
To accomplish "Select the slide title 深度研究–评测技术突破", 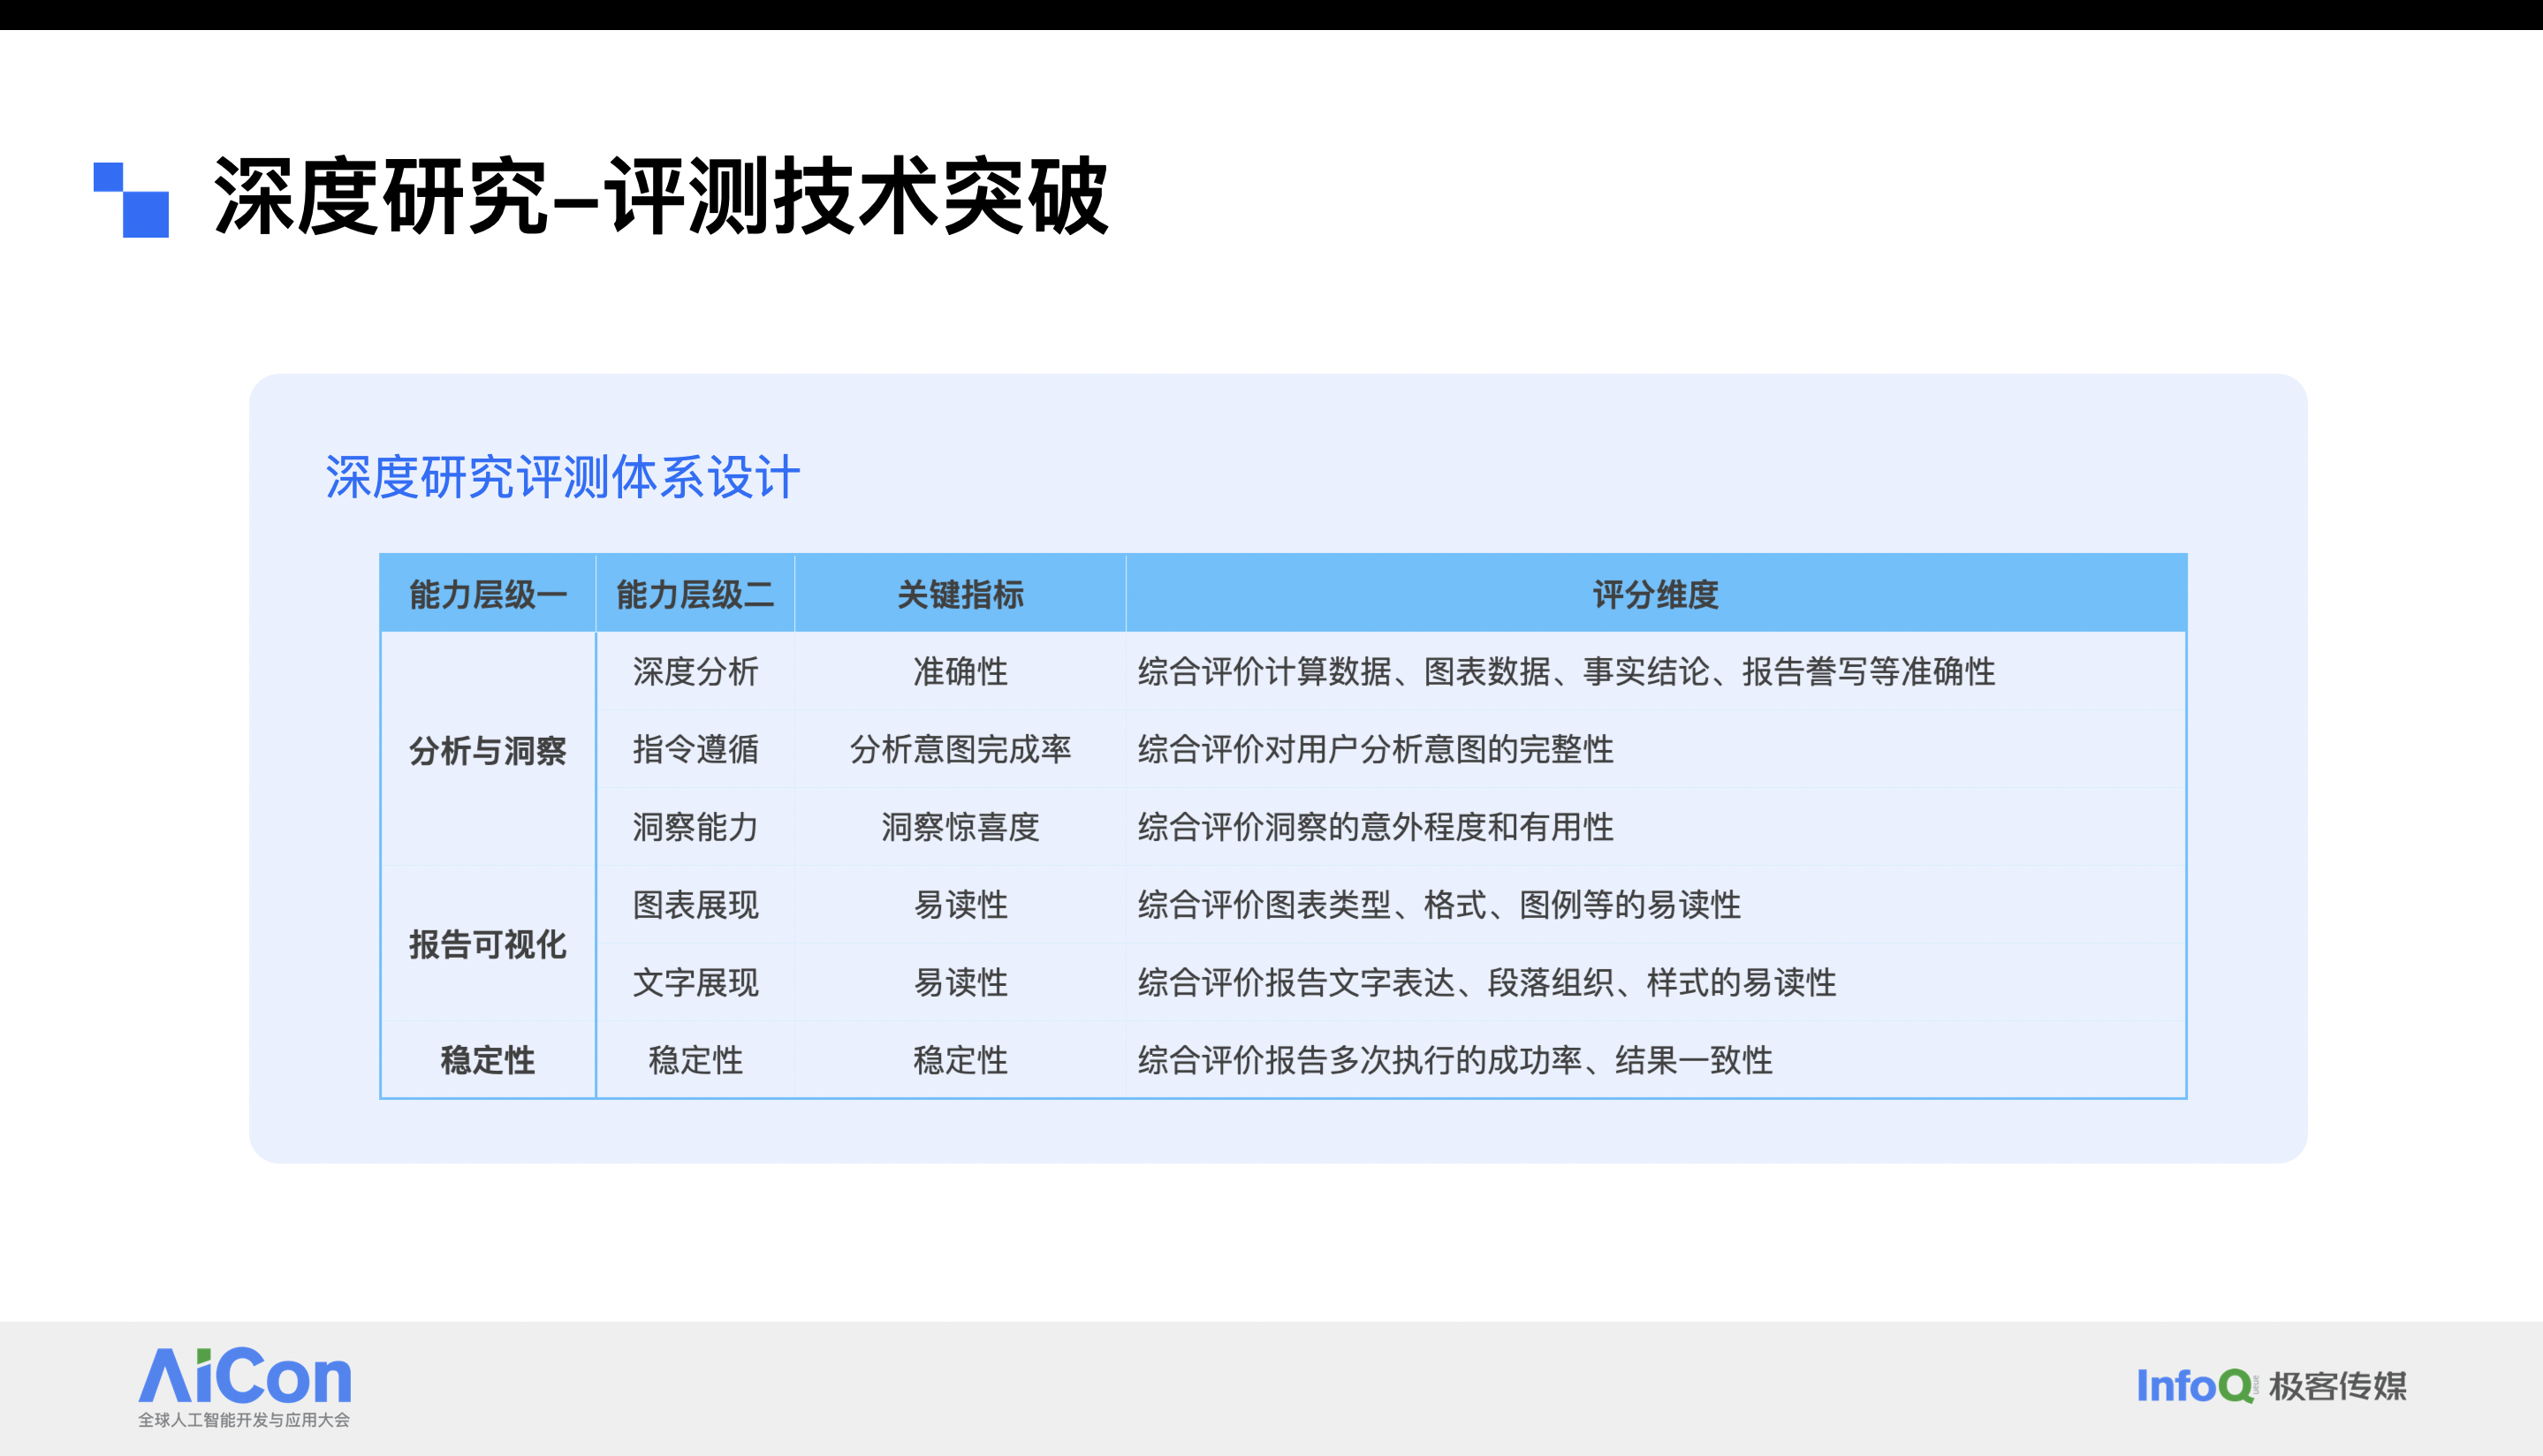I will 661,197.
